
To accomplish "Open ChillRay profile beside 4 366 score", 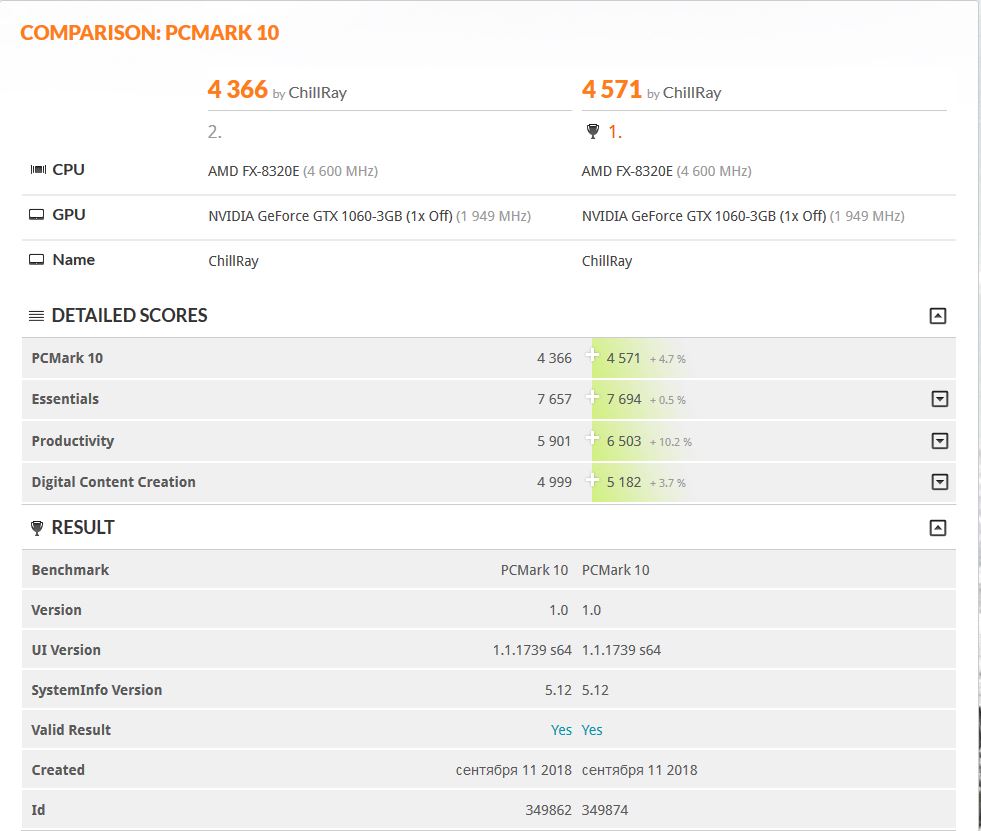I will click(x=317, y=93).
